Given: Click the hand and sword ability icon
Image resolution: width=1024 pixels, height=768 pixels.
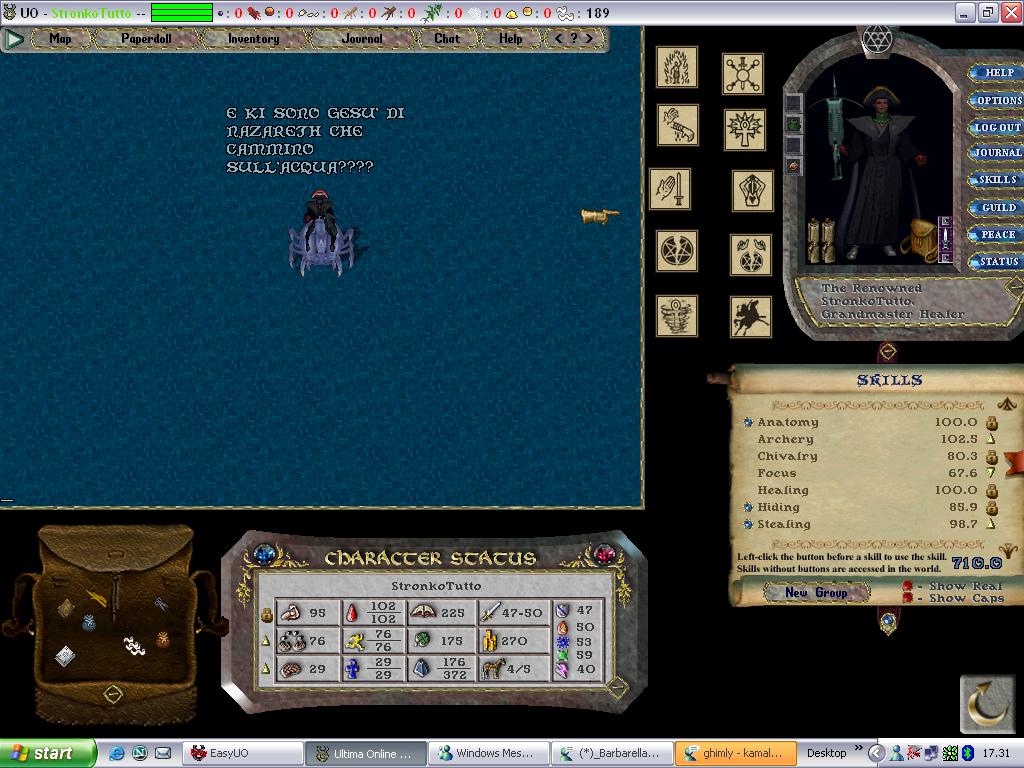Looking at the screenshot, I should (x=669, y=188).
